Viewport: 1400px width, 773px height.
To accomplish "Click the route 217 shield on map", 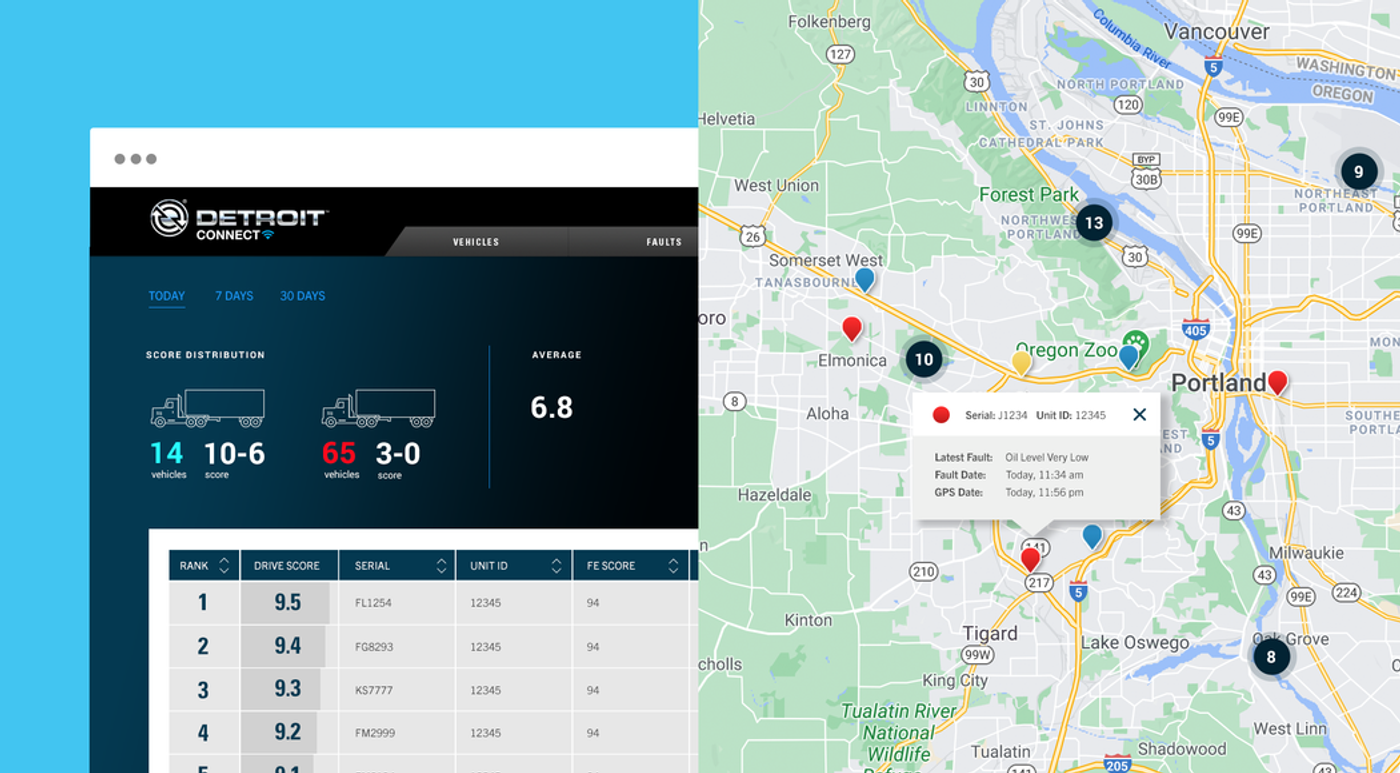I will coord(1039,583).
